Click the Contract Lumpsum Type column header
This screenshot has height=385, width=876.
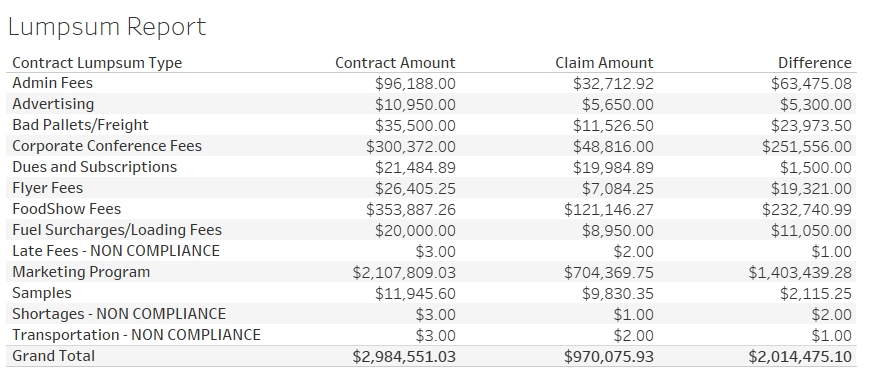pos(97,63)
